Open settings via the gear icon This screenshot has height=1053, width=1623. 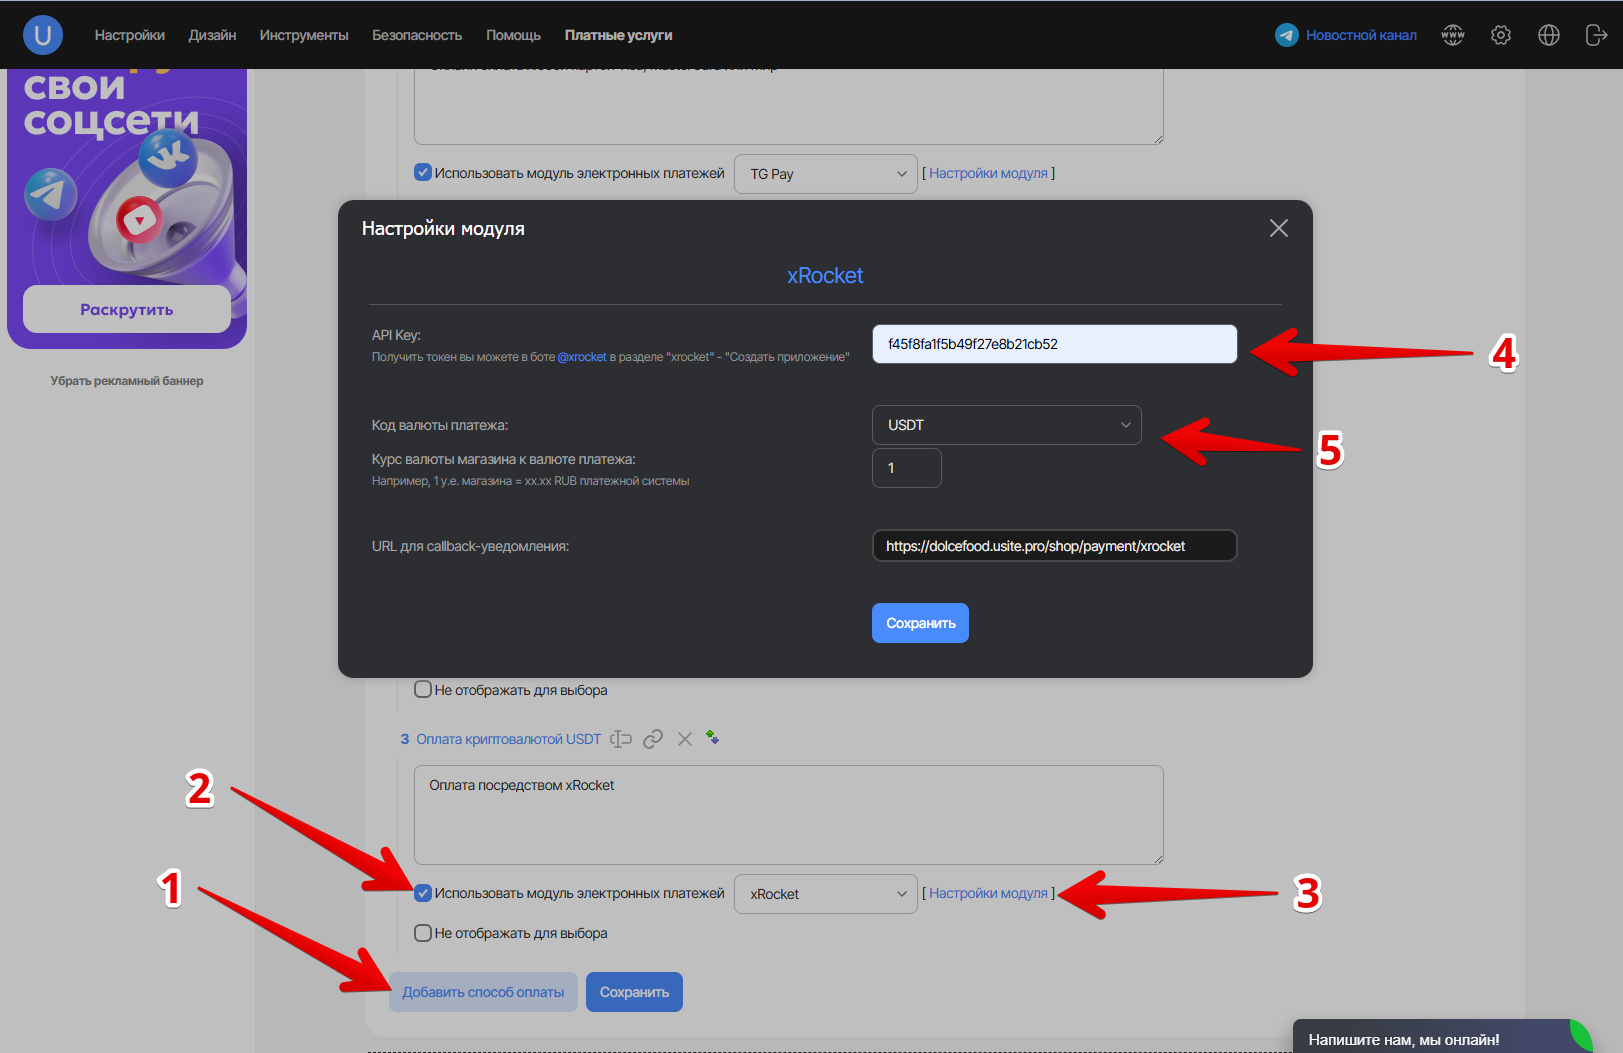(1500, 35)
